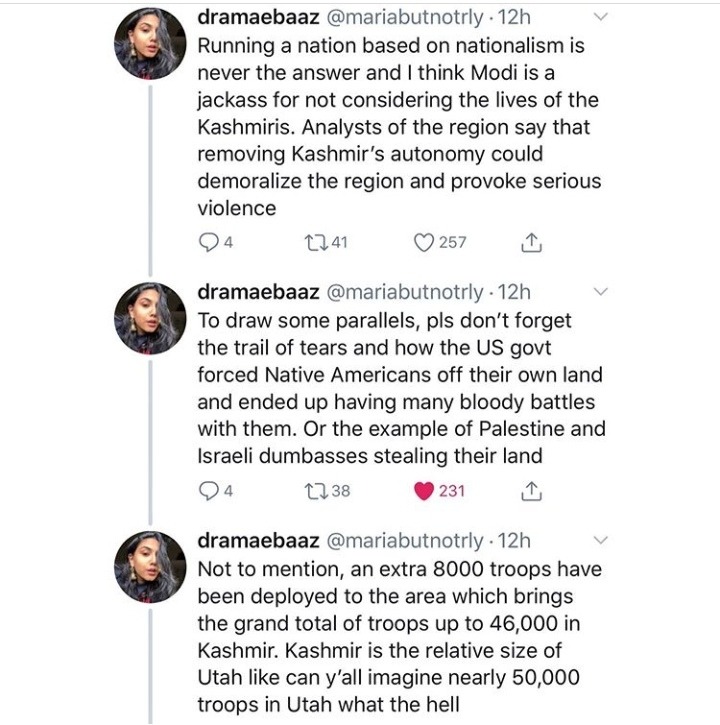Open dramaebaaz name on the troops tweet
This screenshot has width=720, height=725.
[x=258, y=541]
